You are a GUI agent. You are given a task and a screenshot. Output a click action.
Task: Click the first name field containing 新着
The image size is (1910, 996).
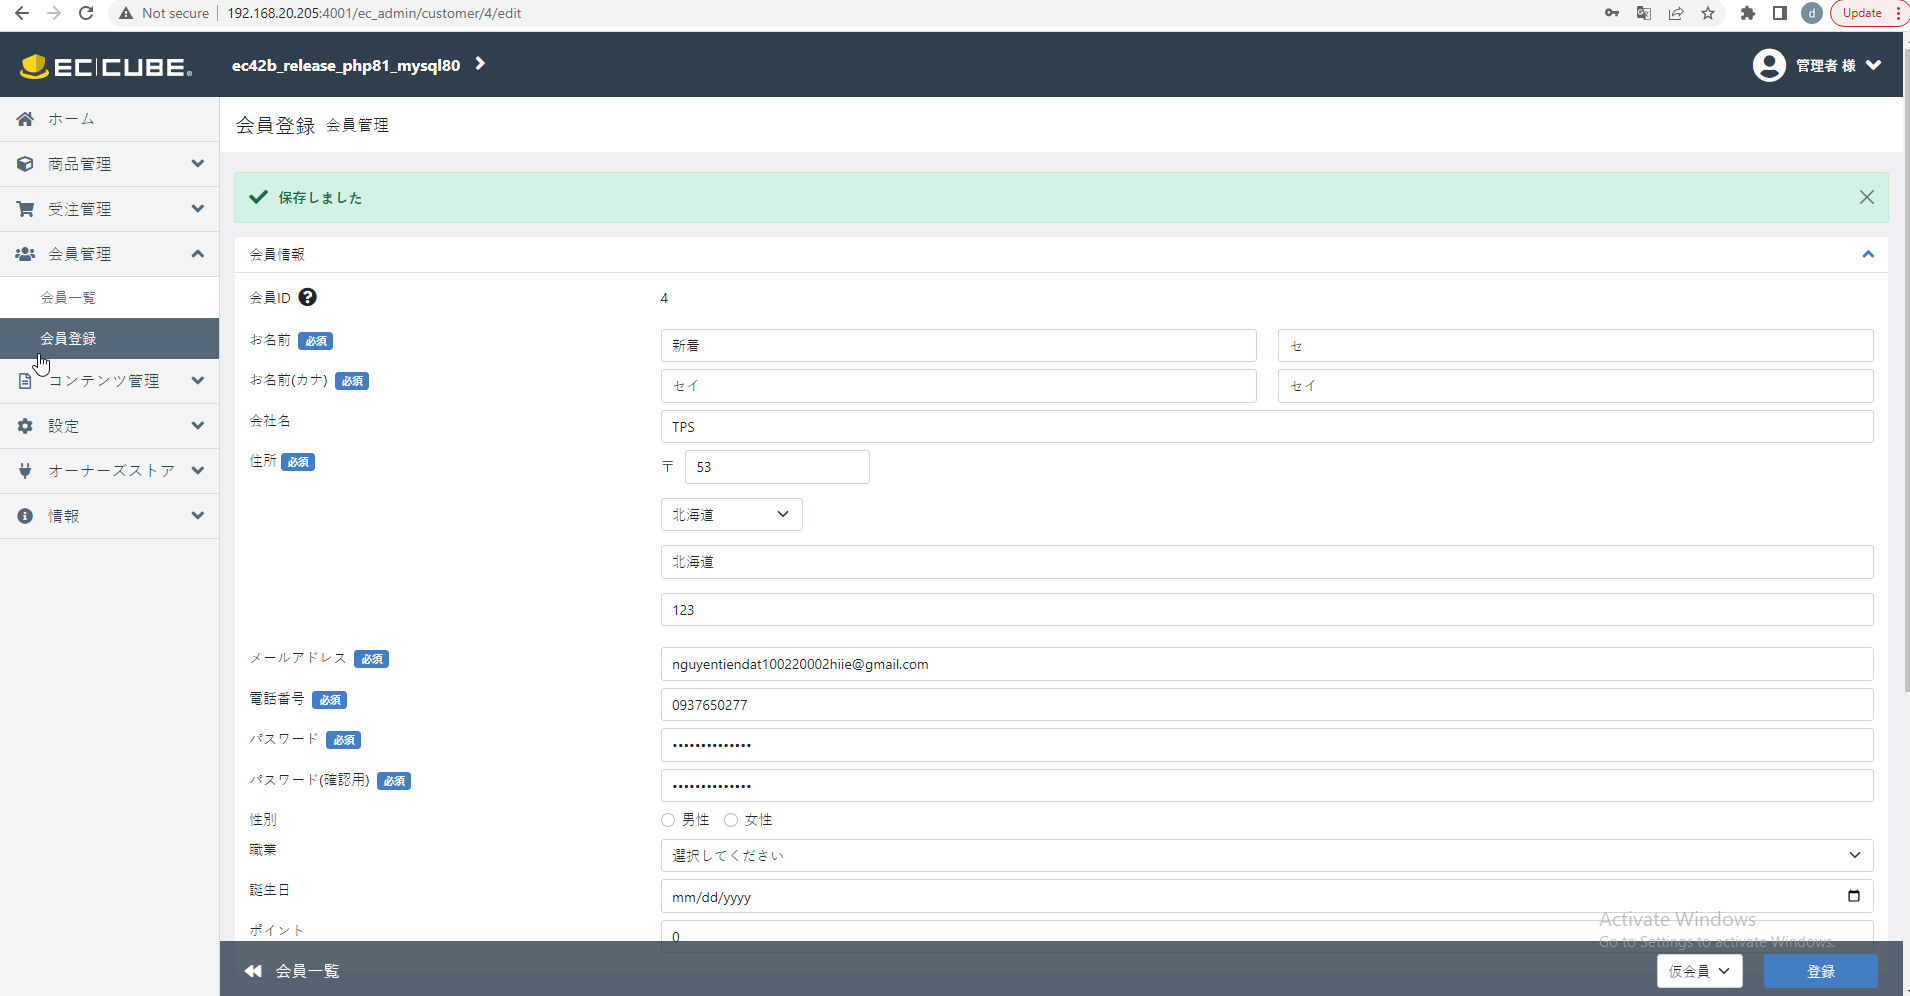point(958,345)
